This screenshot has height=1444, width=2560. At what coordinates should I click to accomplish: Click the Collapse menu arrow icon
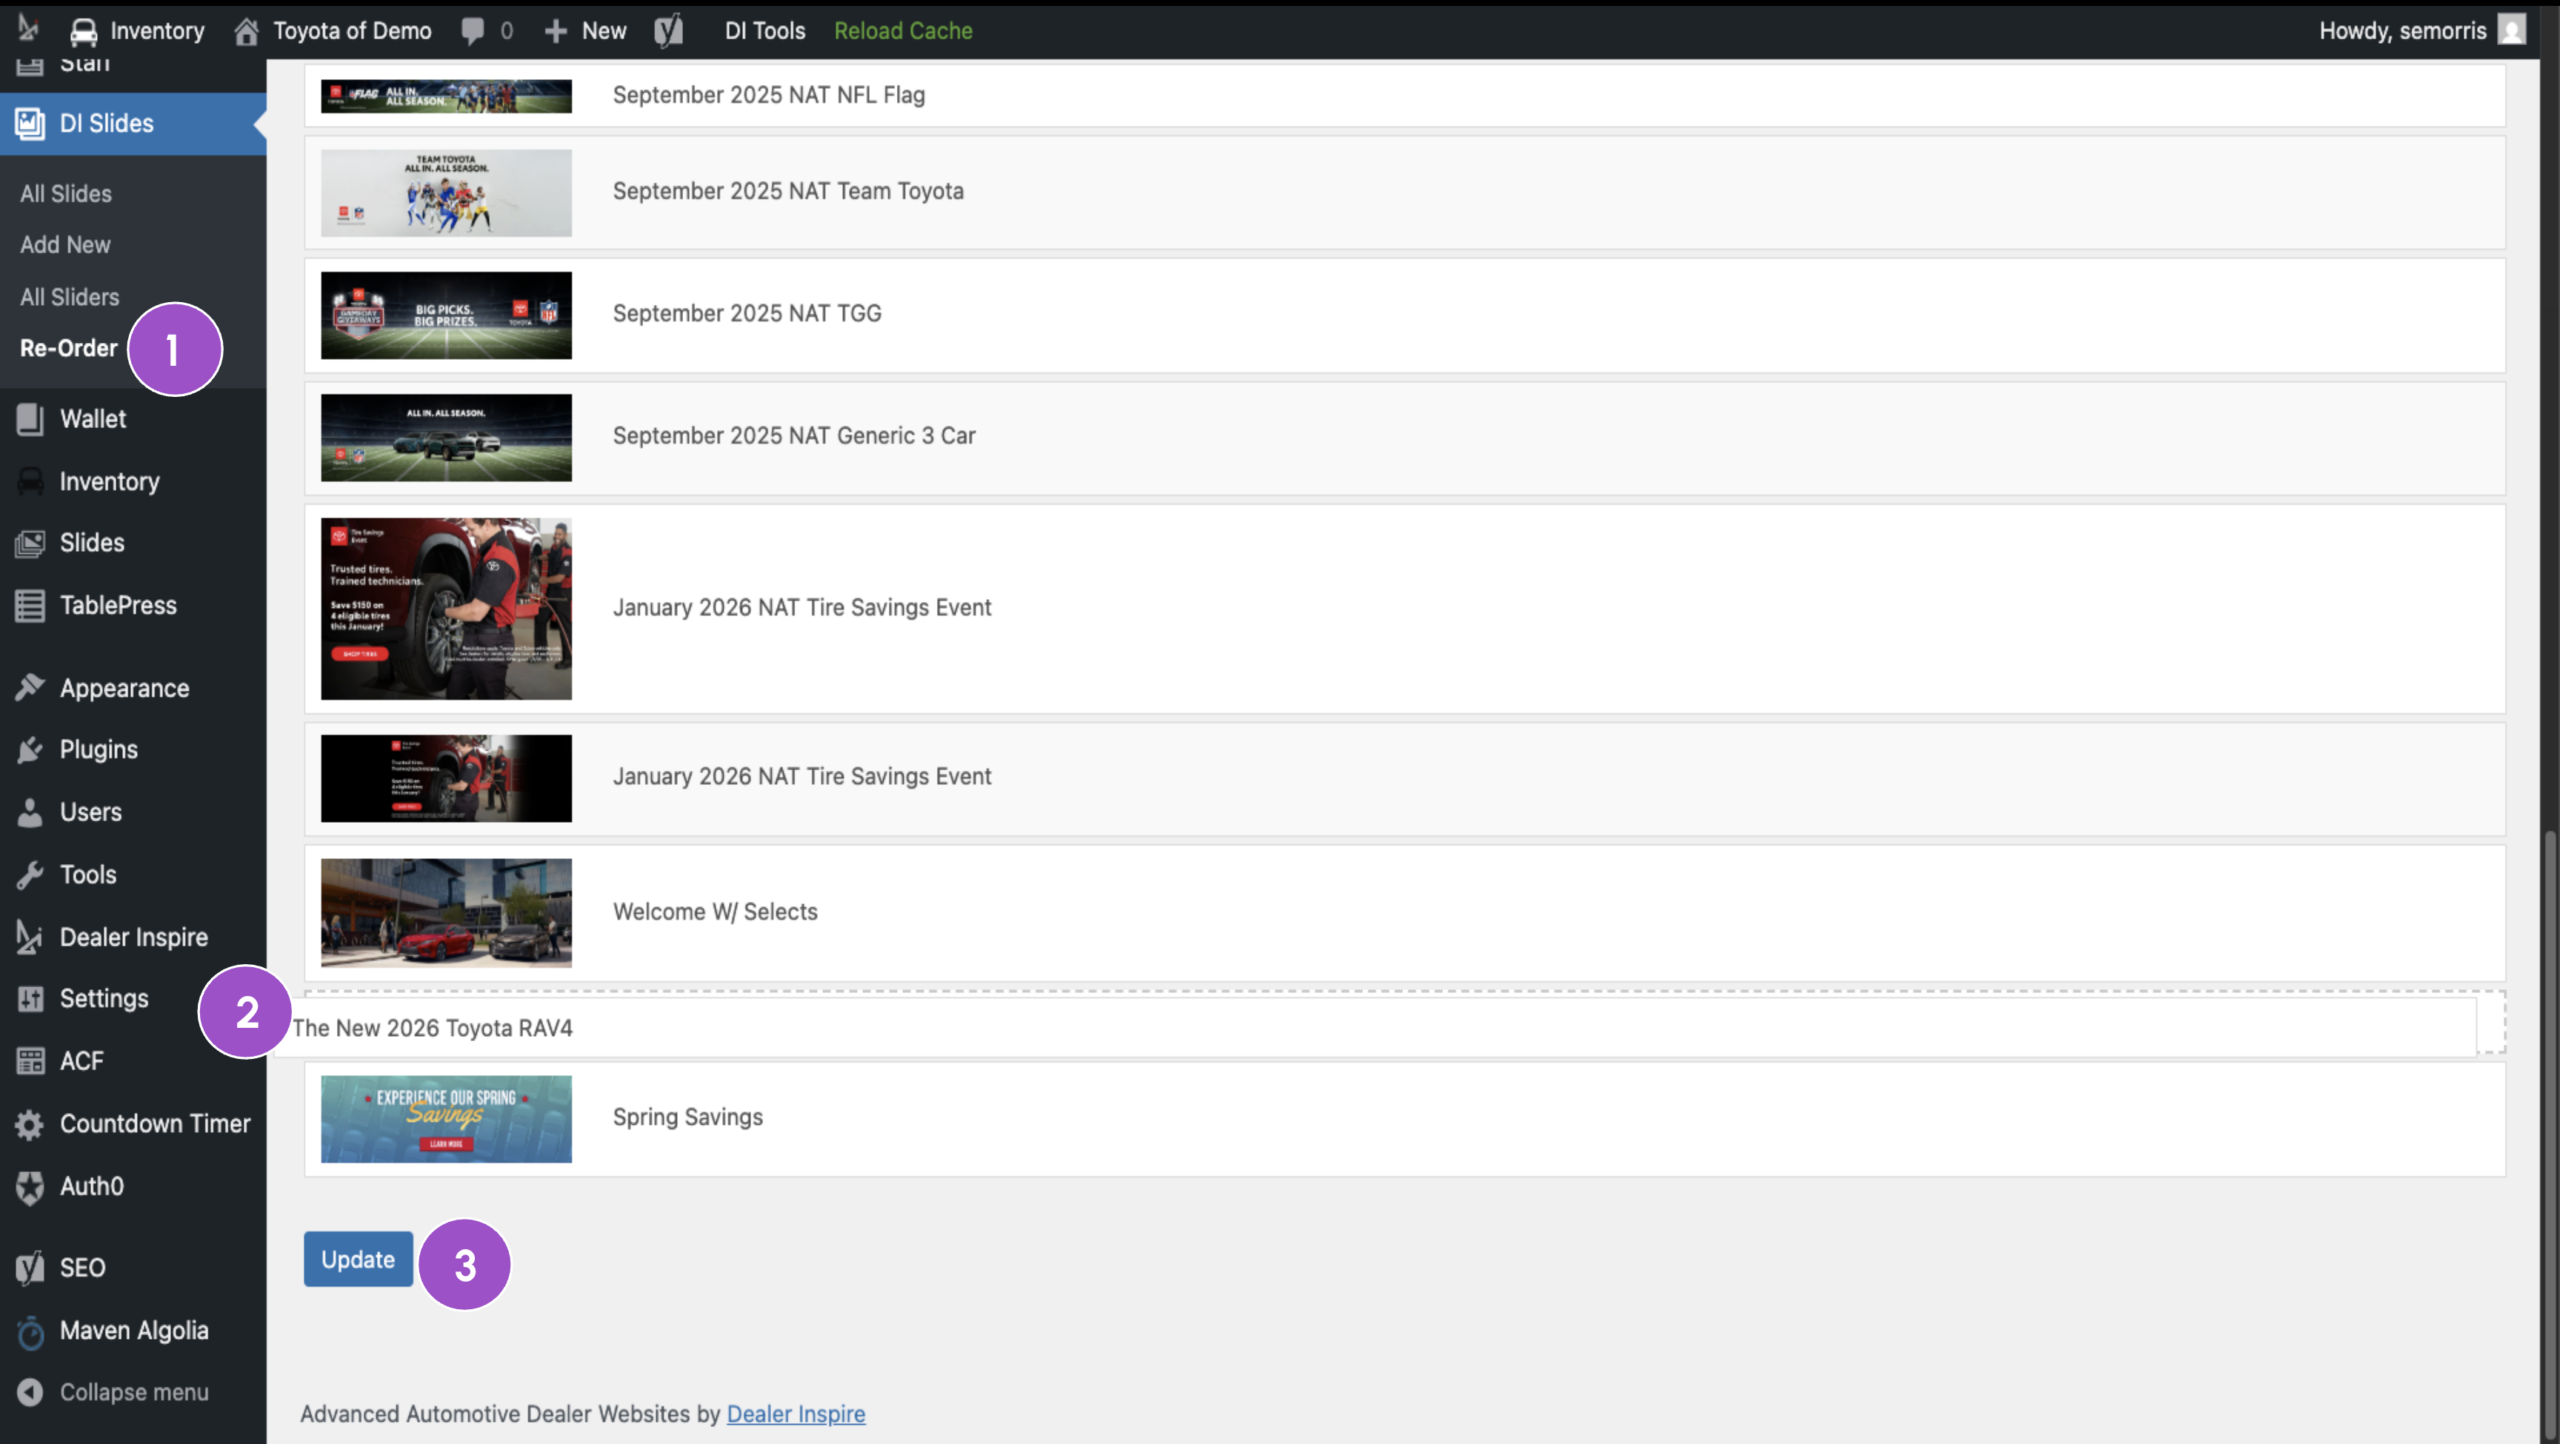click(x=30, y=1392)
